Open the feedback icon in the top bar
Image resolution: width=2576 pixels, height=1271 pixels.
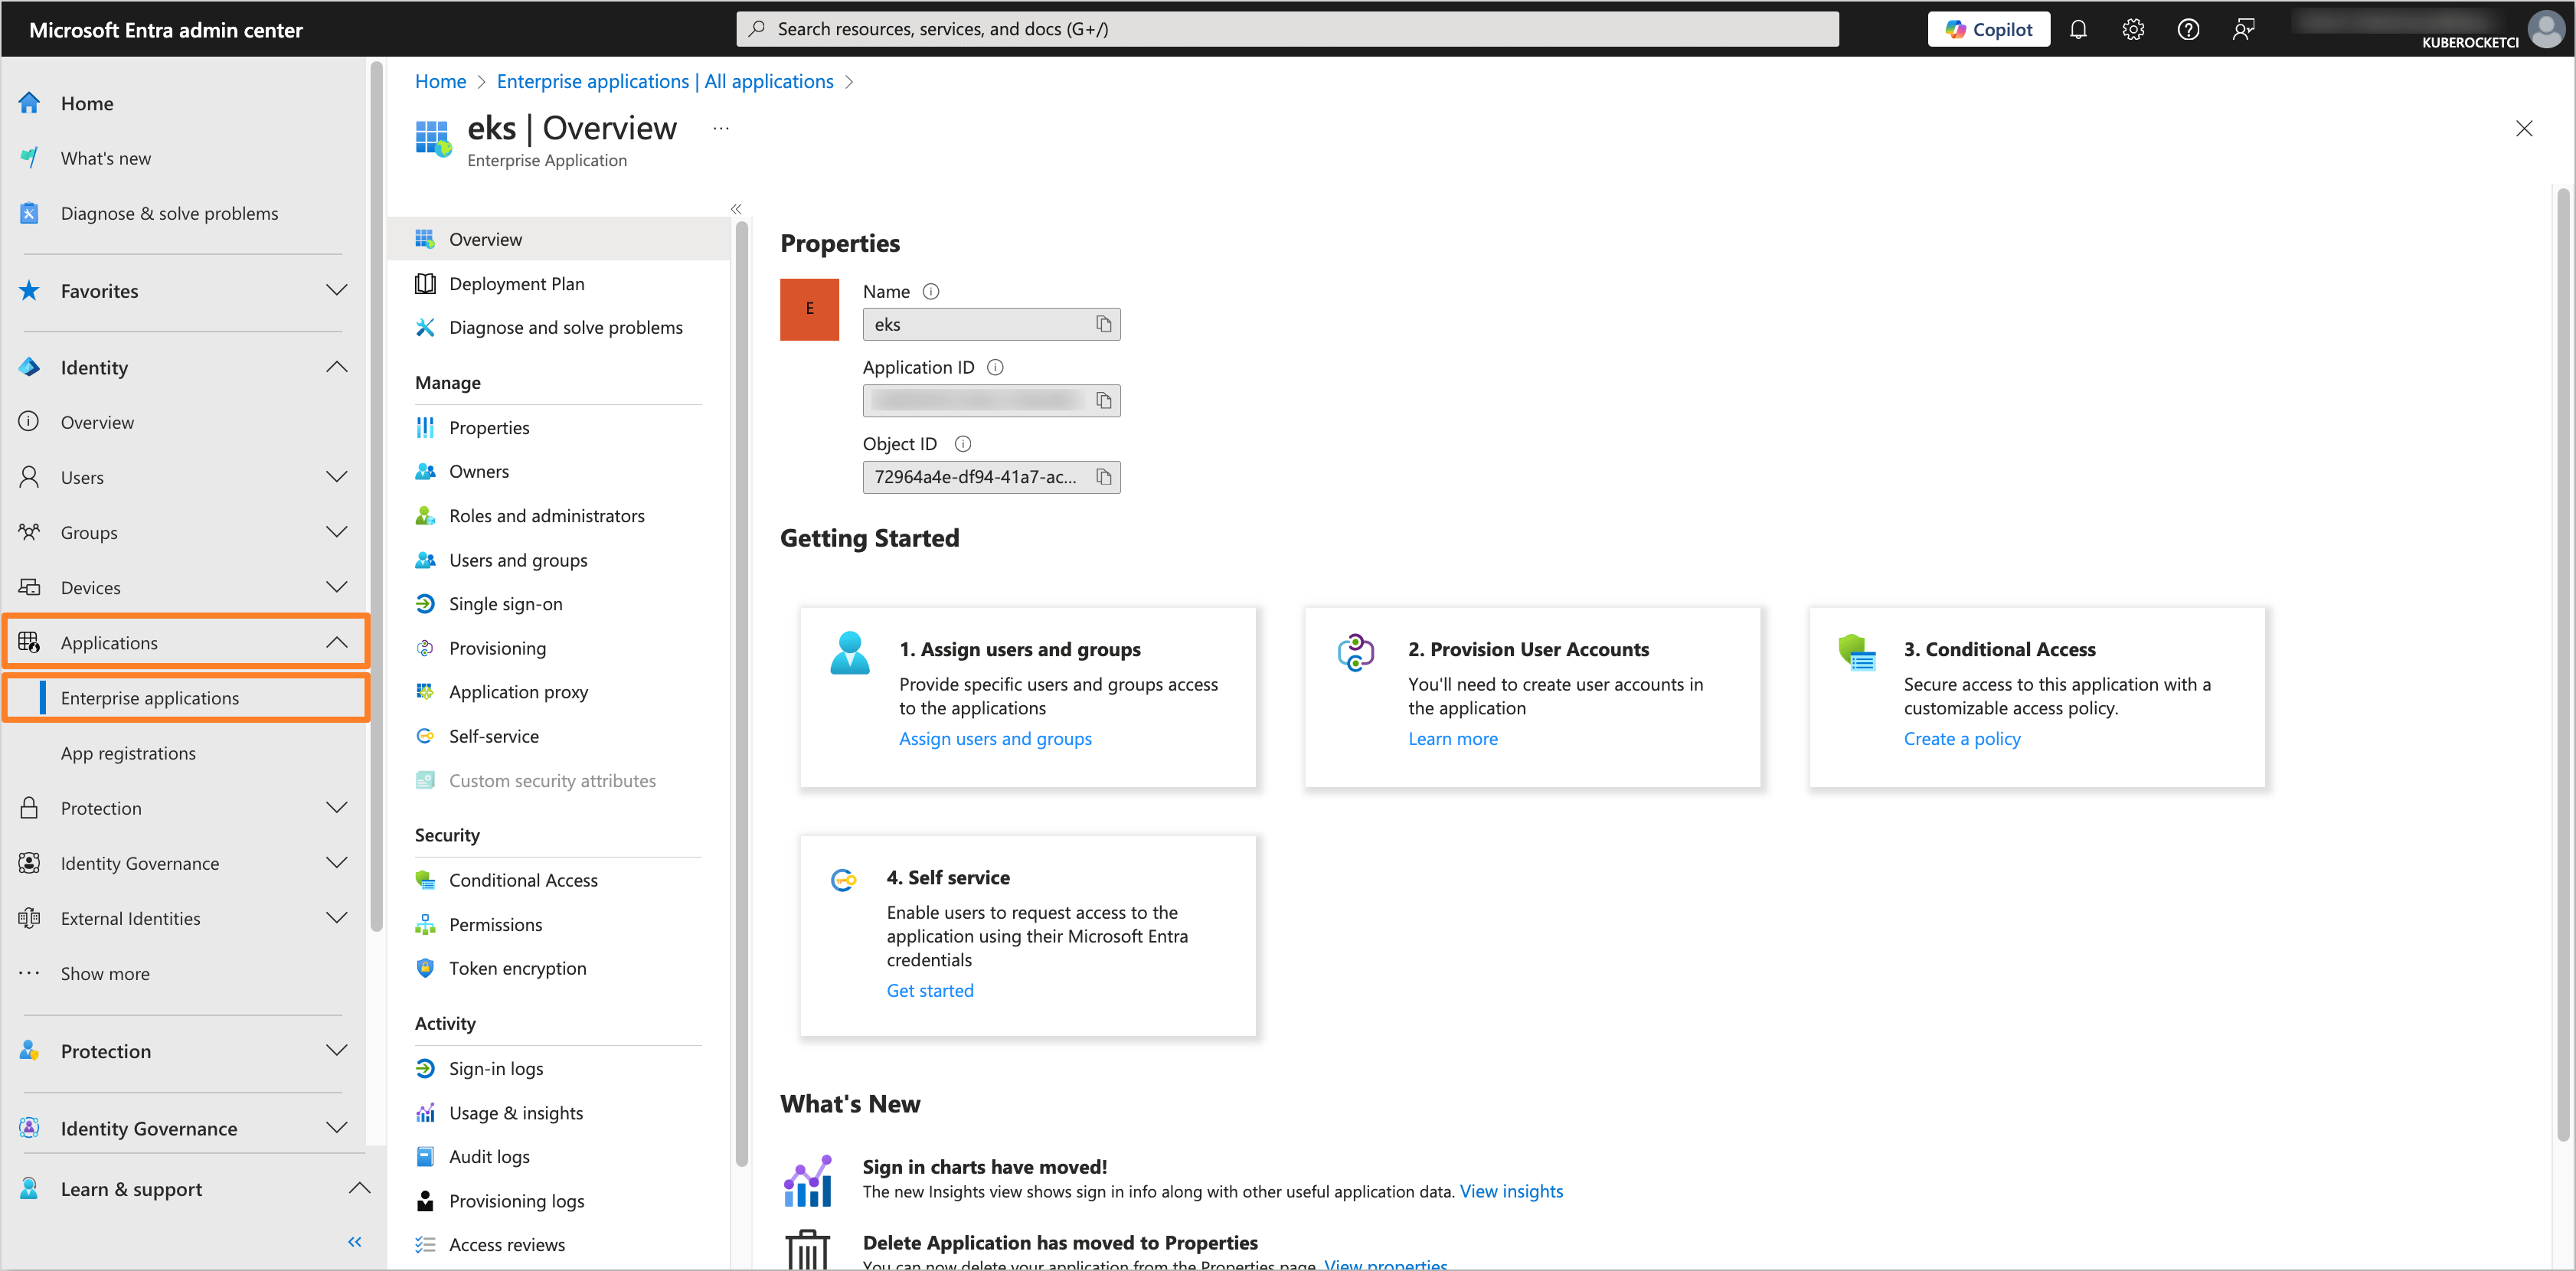point(2243,28)
